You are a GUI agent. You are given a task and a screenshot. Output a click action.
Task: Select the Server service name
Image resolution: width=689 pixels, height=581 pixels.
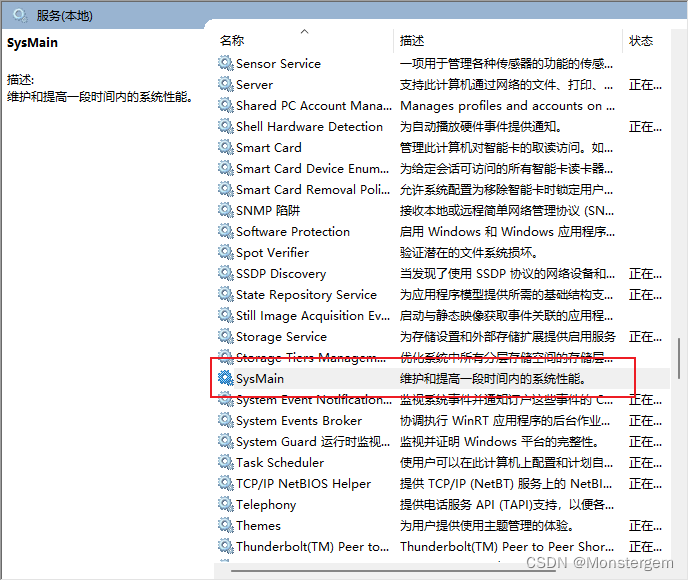[254, 85]
